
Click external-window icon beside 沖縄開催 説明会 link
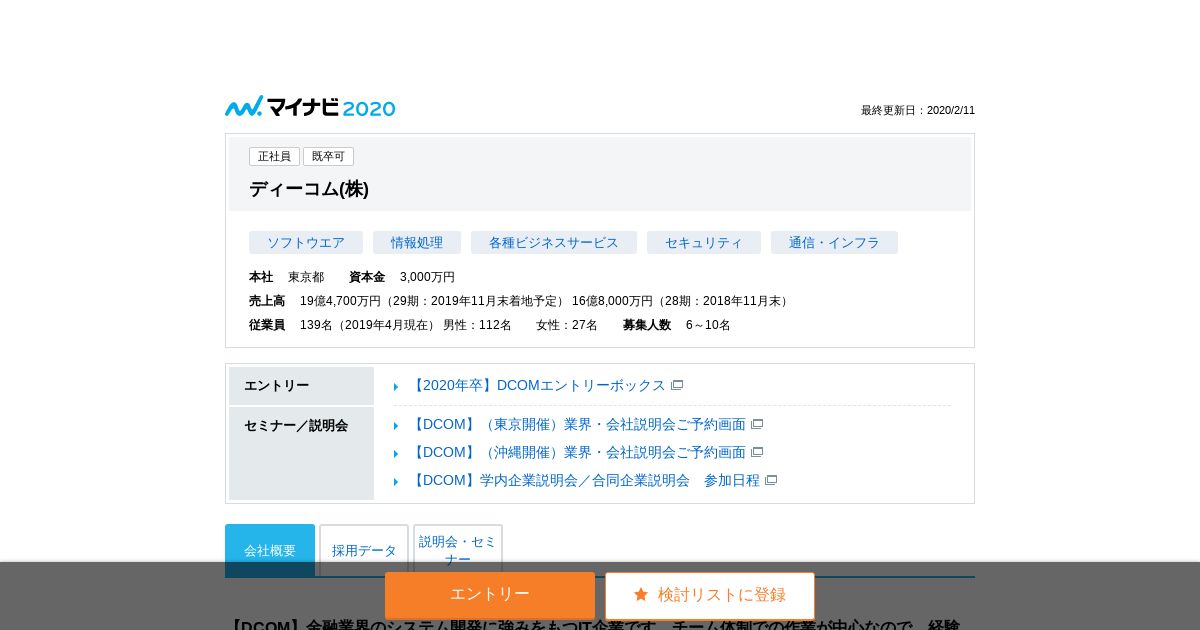tap(757, 452)
